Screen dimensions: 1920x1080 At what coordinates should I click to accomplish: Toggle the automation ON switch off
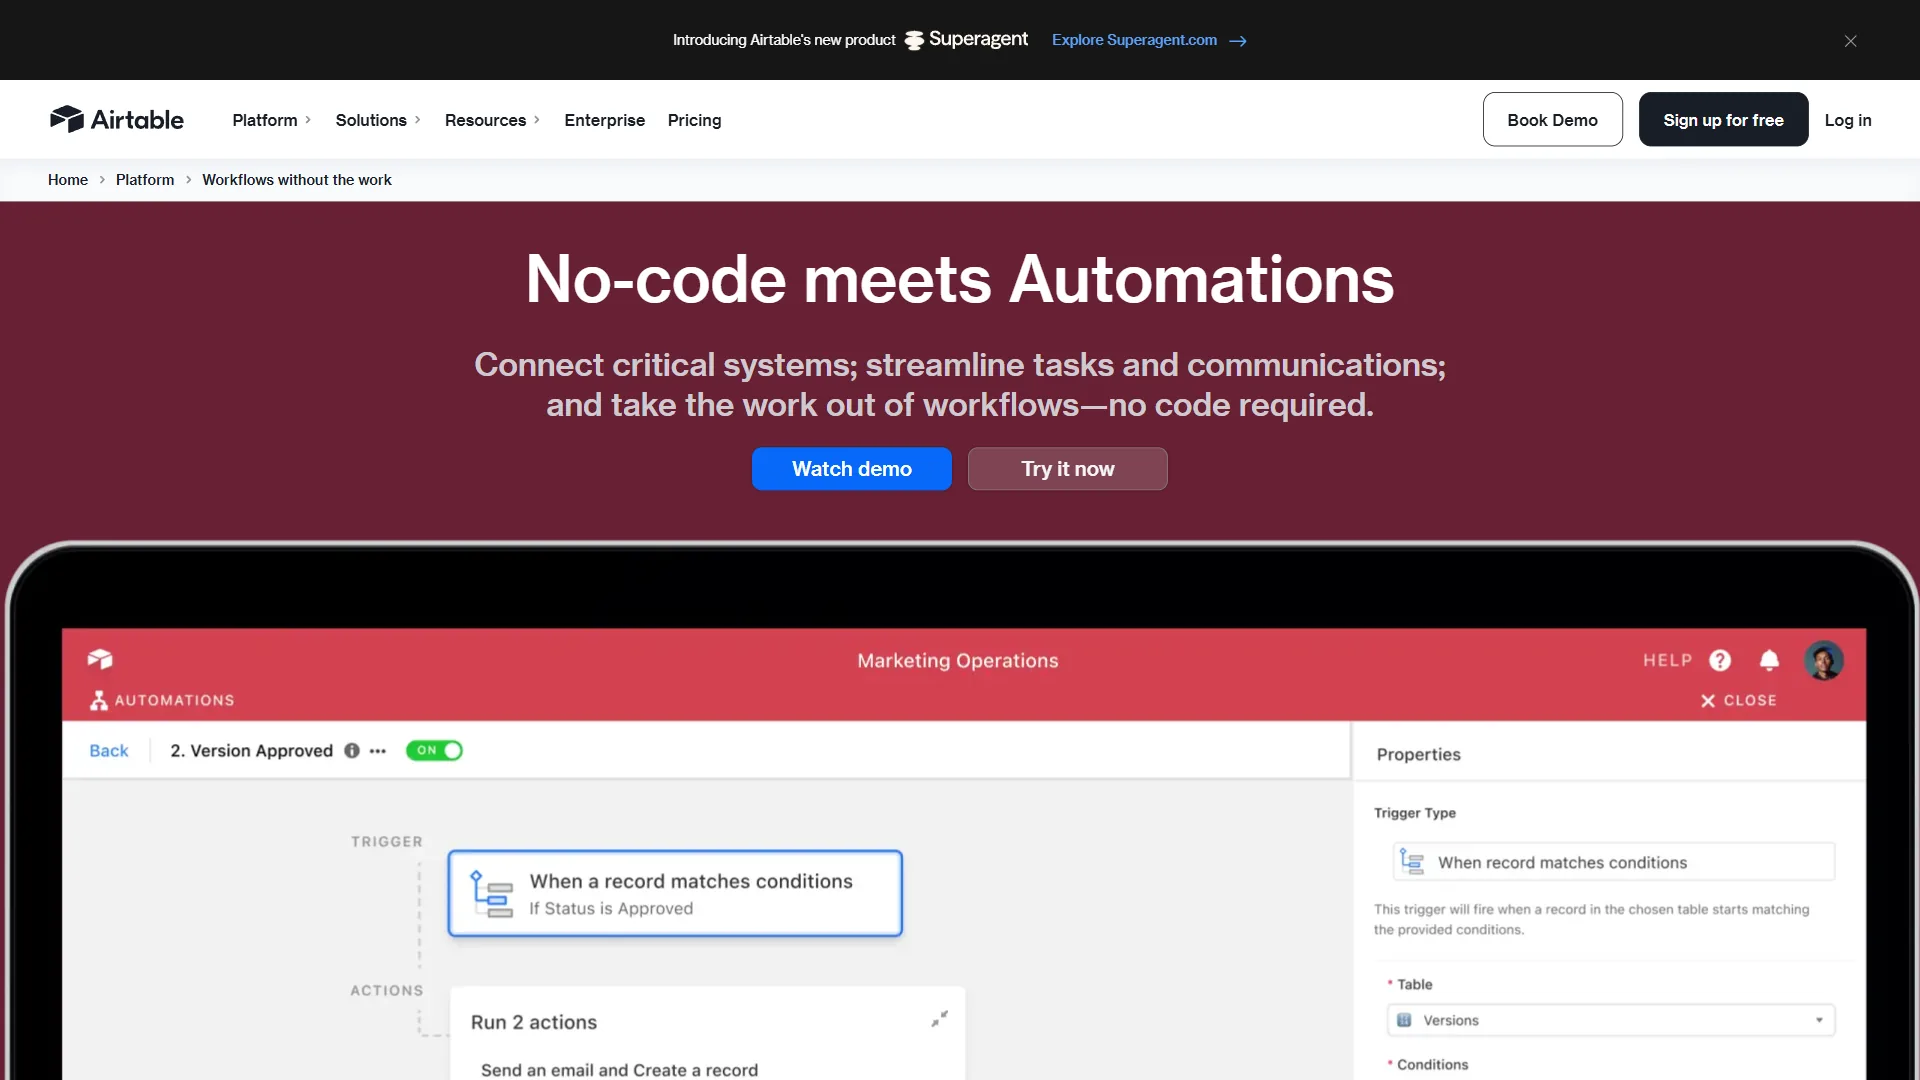[x=434, y=751]
